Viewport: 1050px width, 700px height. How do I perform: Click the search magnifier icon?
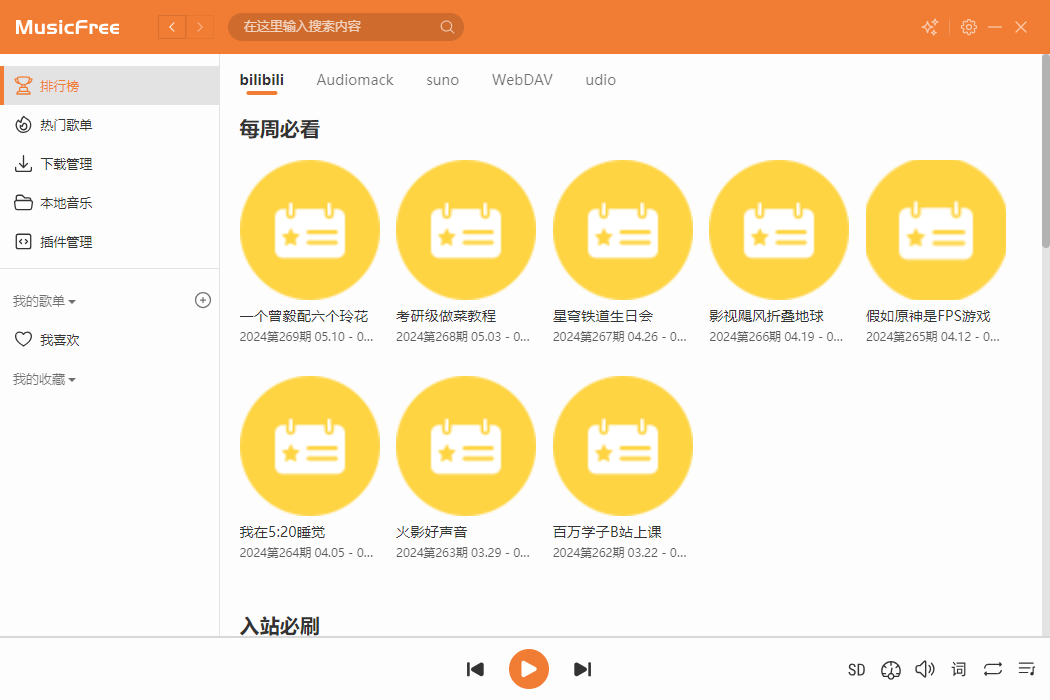pos(447,27)
